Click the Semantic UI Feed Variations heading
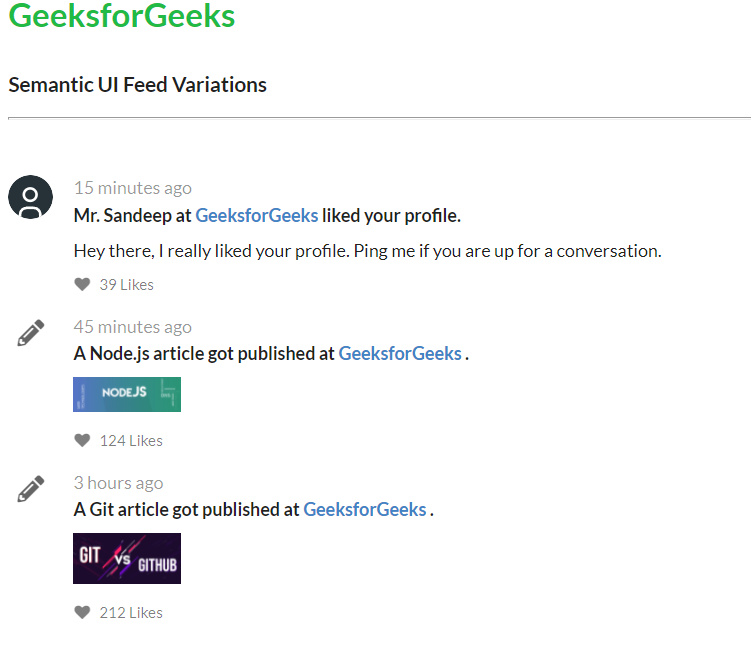 click(x=137, y=85)
